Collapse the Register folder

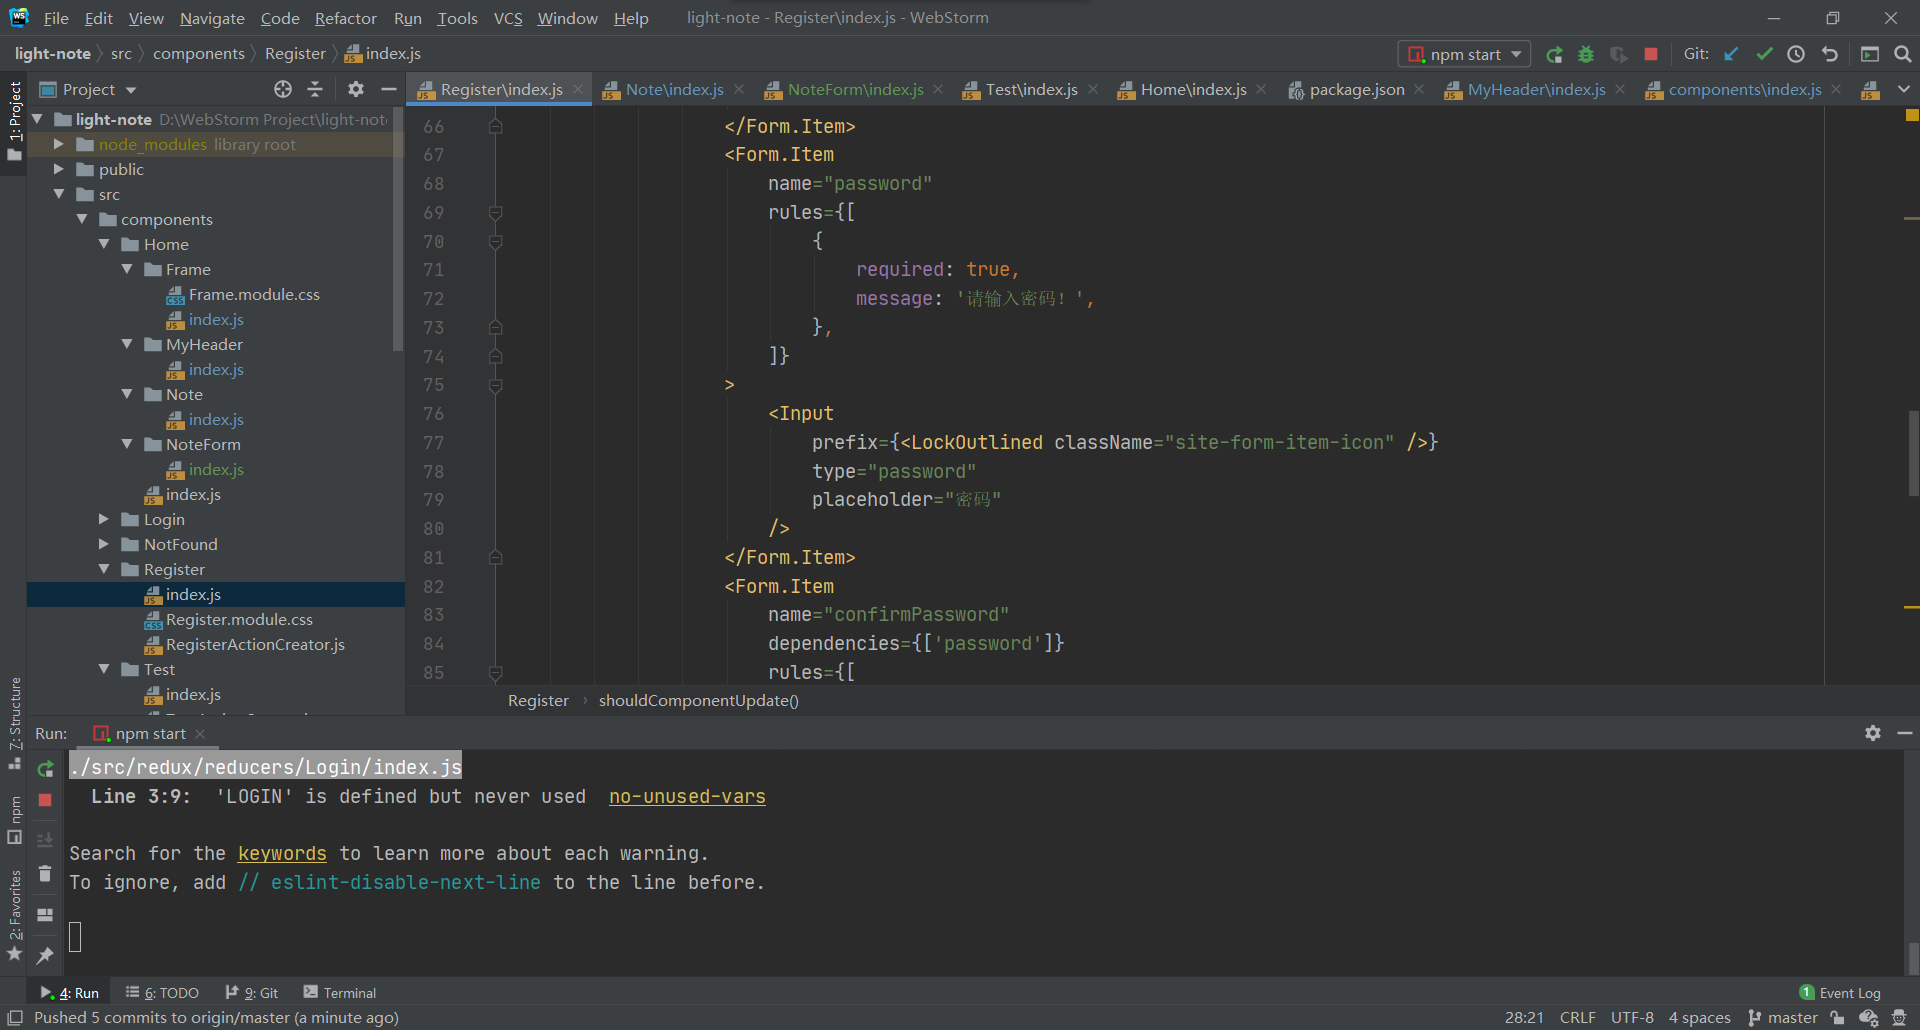(x=104, y=569)
